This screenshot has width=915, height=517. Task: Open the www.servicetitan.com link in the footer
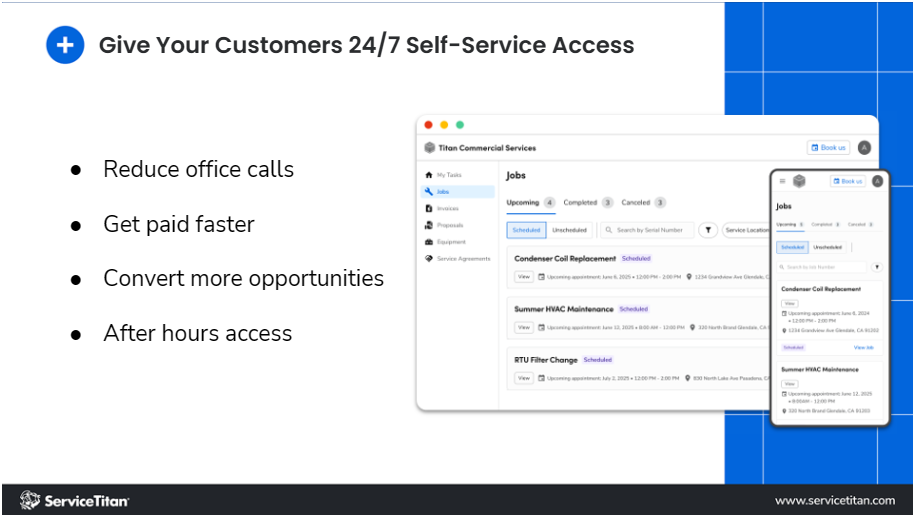(x=834, y=500)
